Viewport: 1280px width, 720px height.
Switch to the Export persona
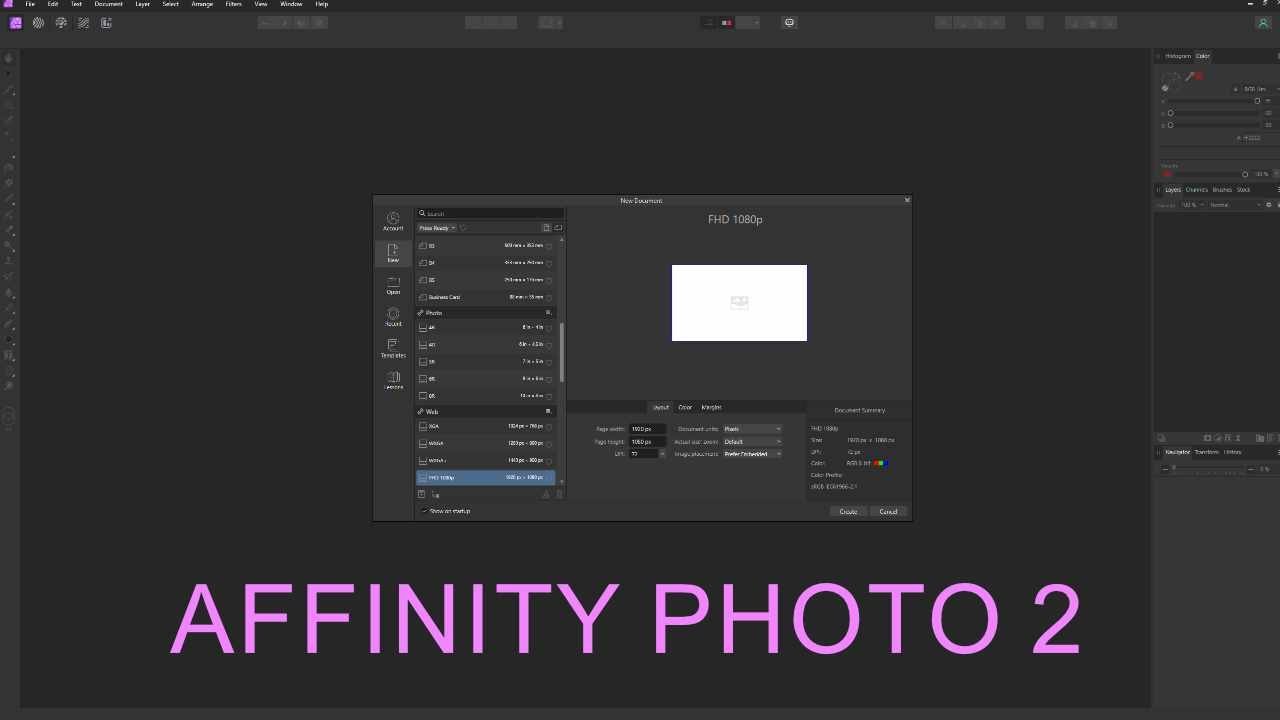(x=106, y=23)
